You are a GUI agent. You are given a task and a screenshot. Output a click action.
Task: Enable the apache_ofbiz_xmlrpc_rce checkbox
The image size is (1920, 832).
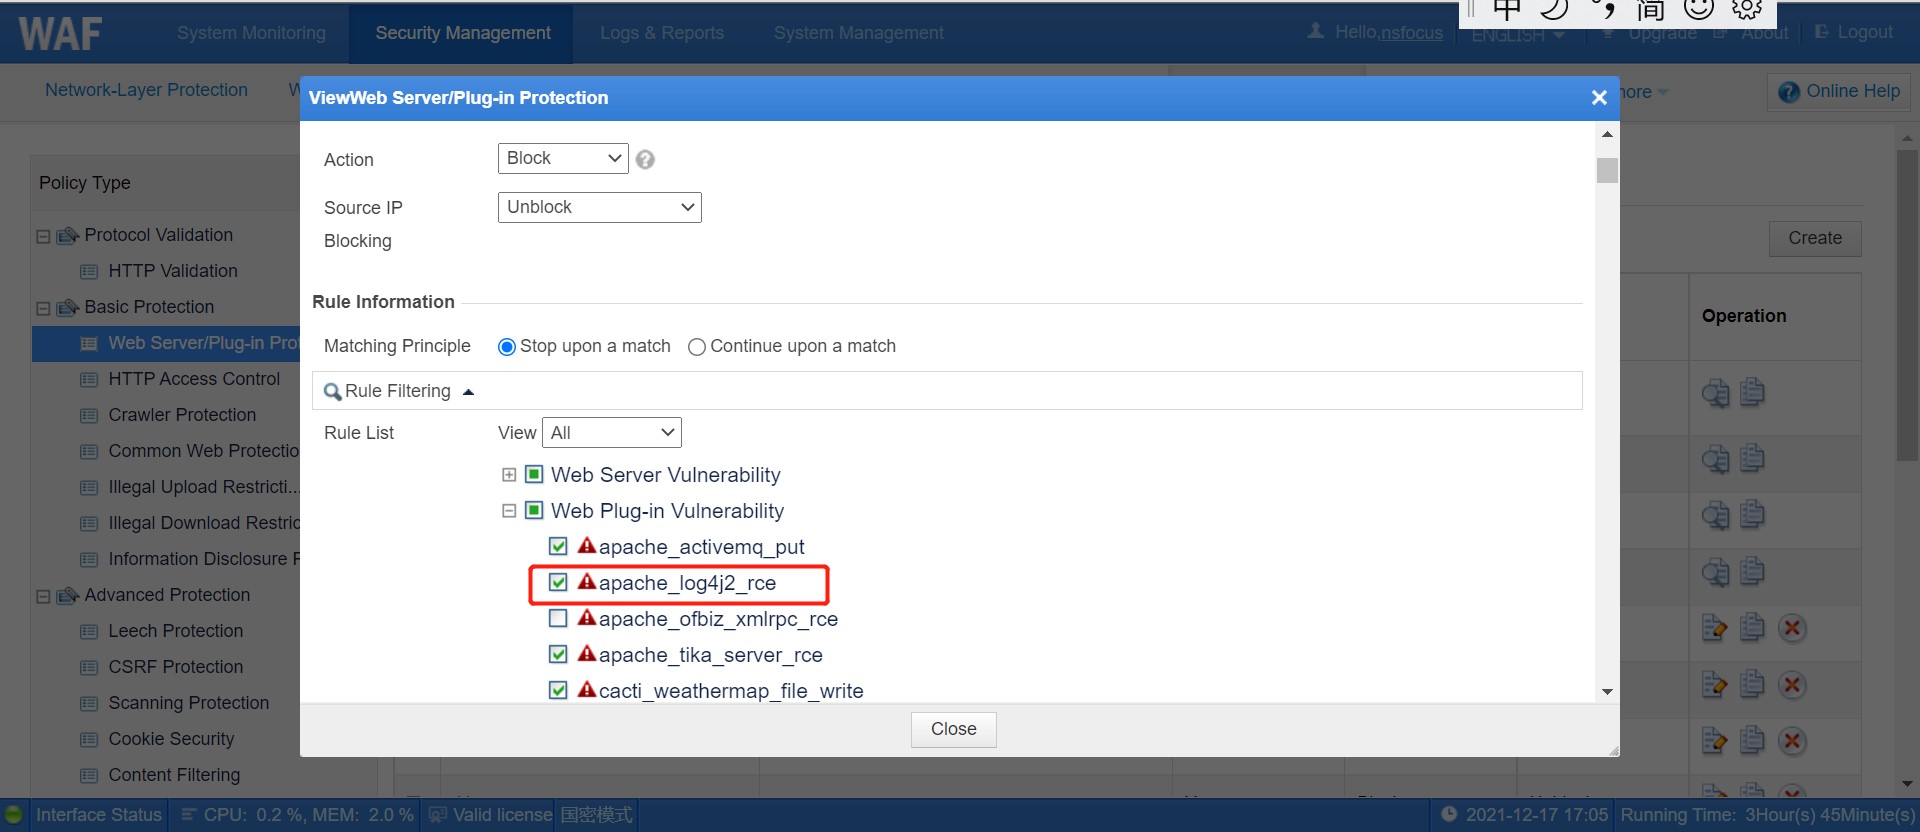click(x=558, y=618)
